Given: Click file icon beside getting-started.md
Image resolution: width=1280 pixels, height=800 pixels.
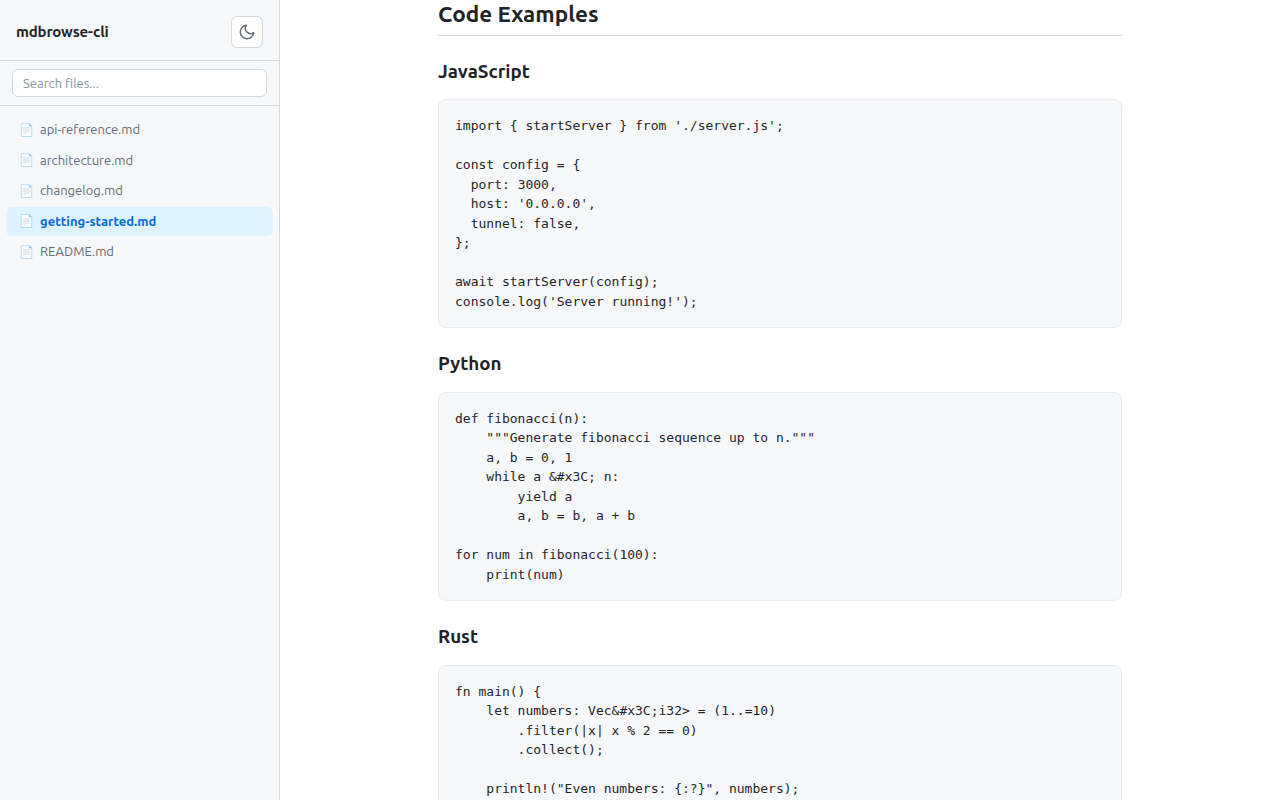Looking at the screenshot, I should pyautogui.click(x=27, y=221).
